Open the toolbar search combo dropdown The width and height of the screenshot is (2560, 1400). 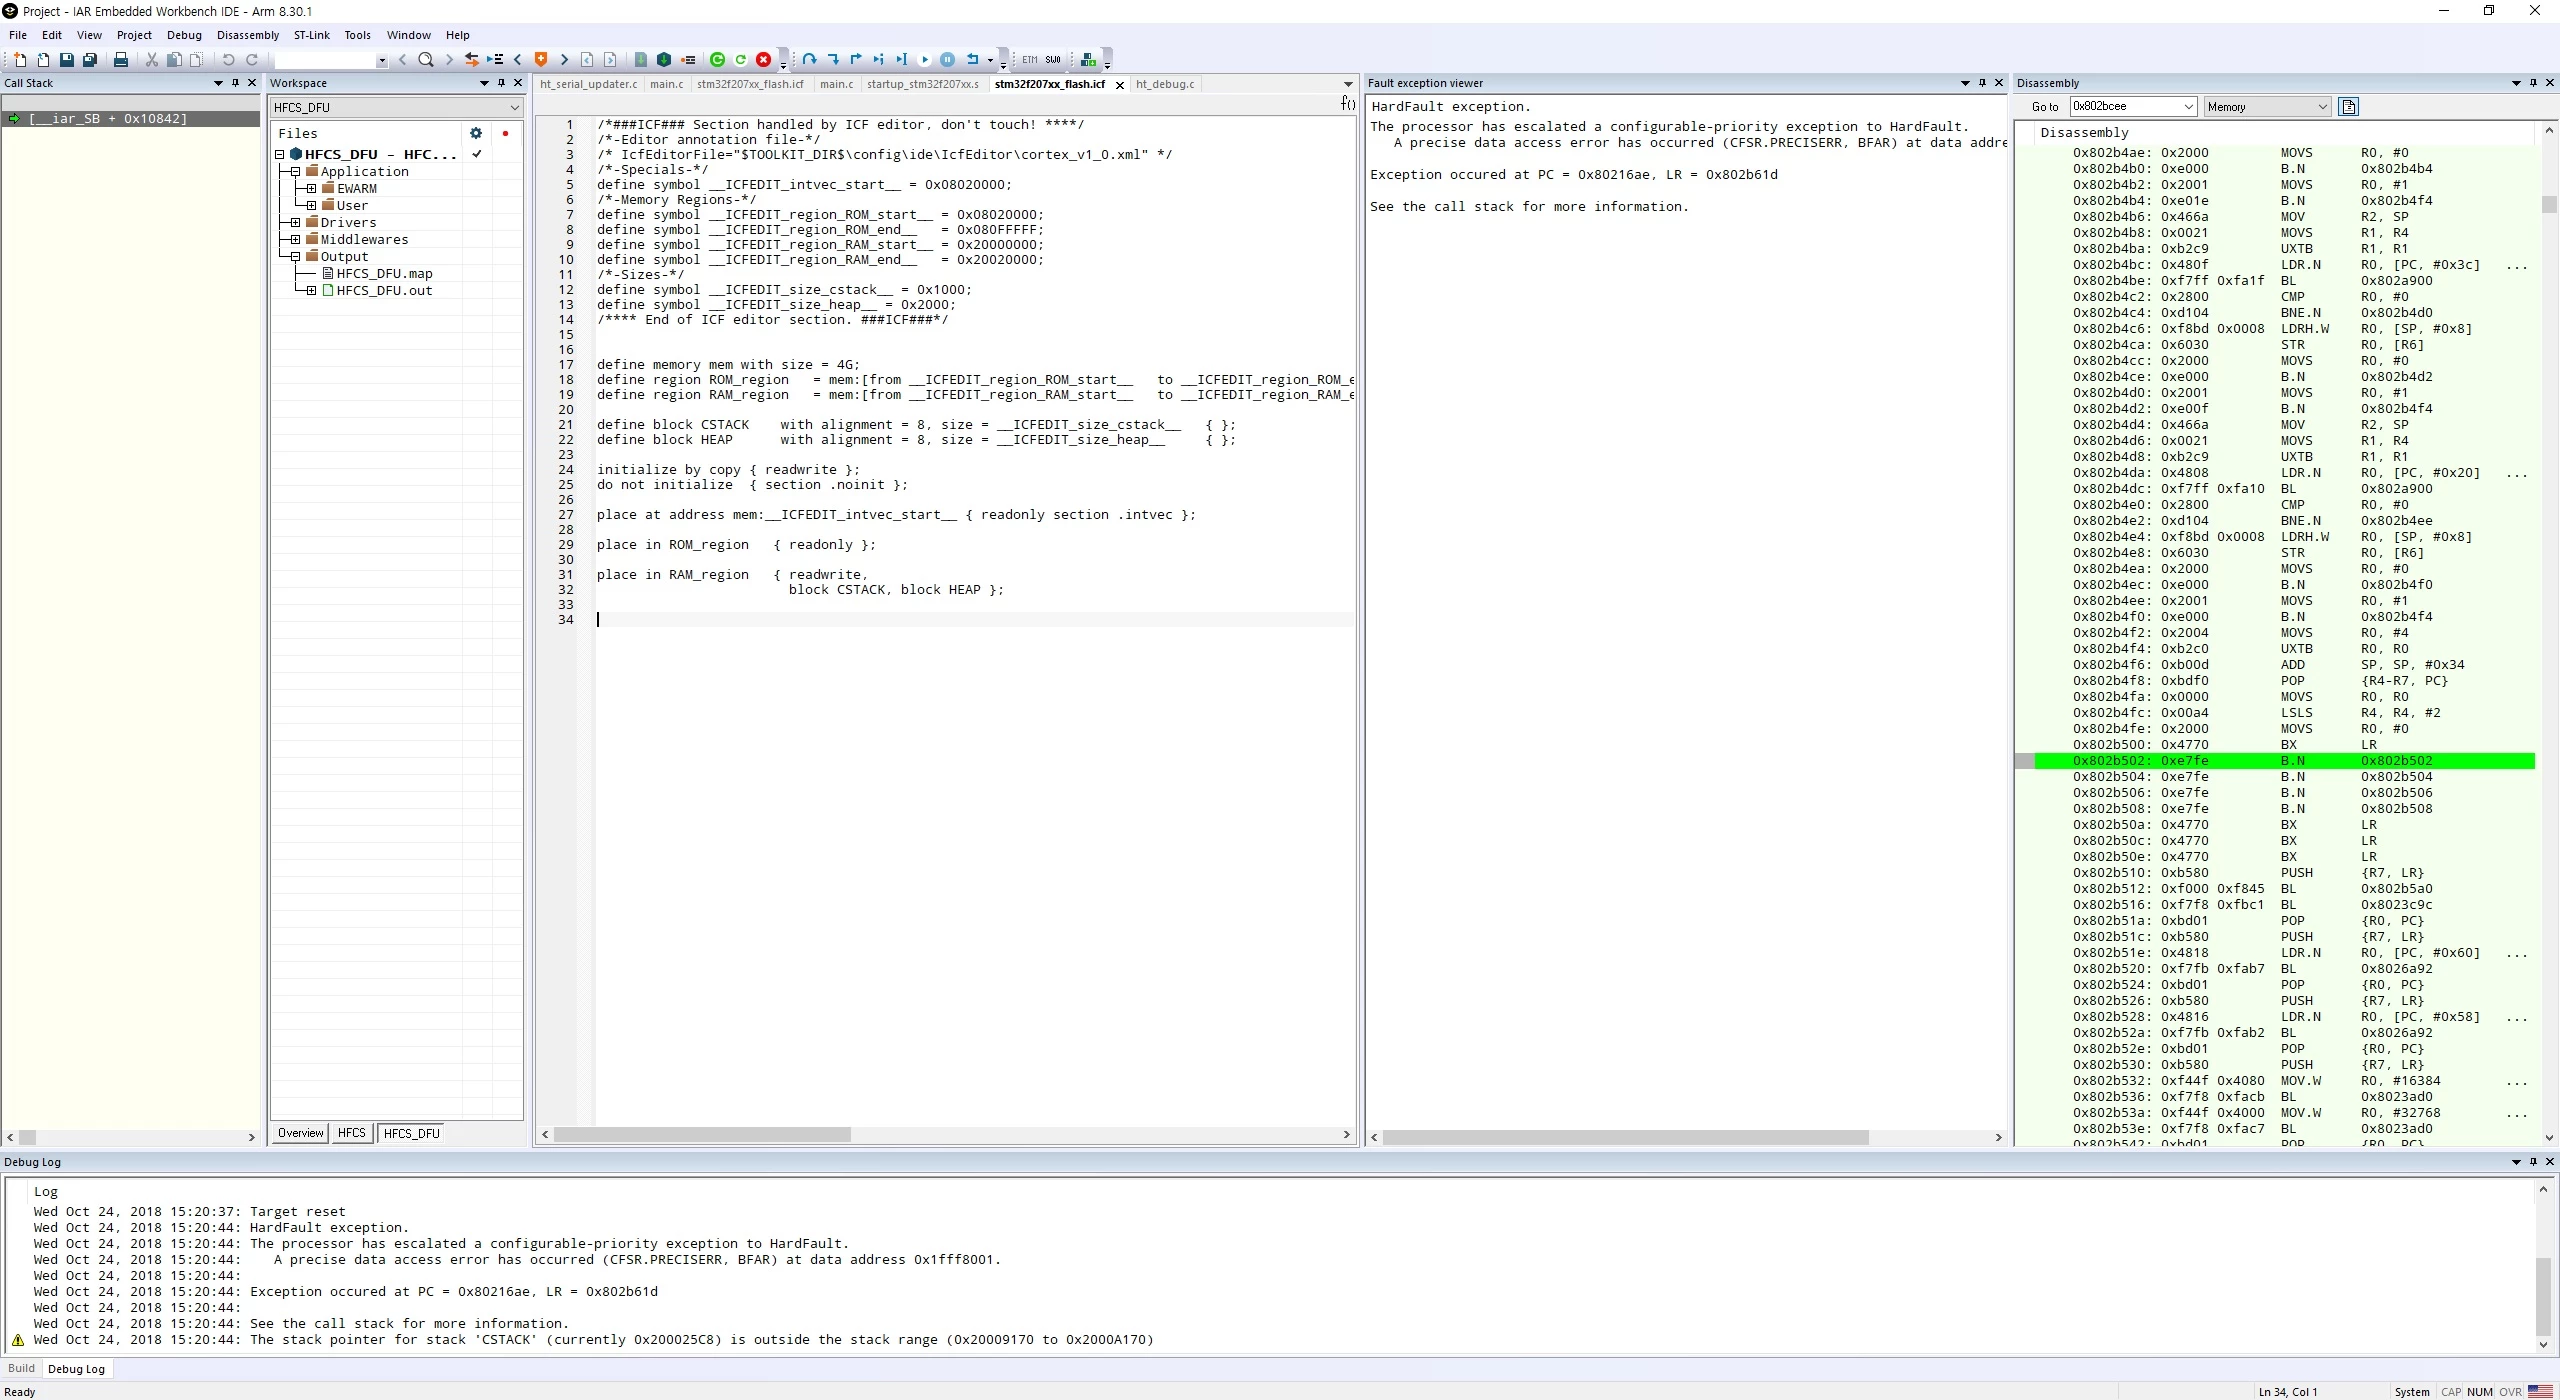click(382, 61)
